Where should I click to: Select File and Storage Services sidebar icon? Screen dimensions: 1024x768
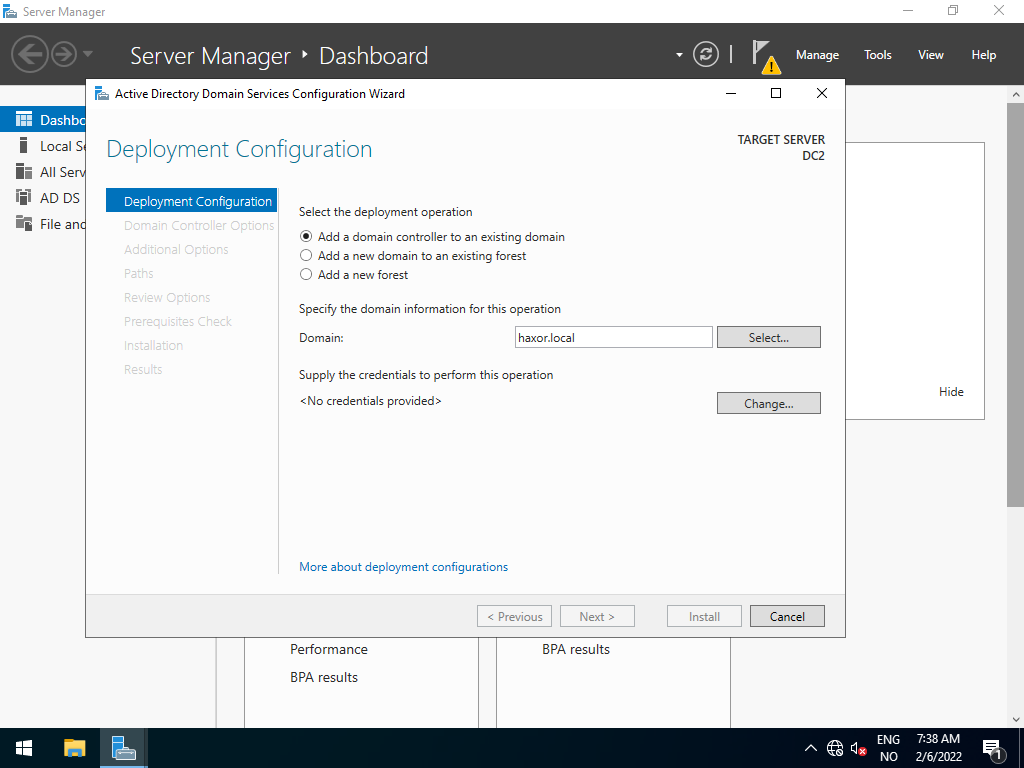[x=24, y=223]
